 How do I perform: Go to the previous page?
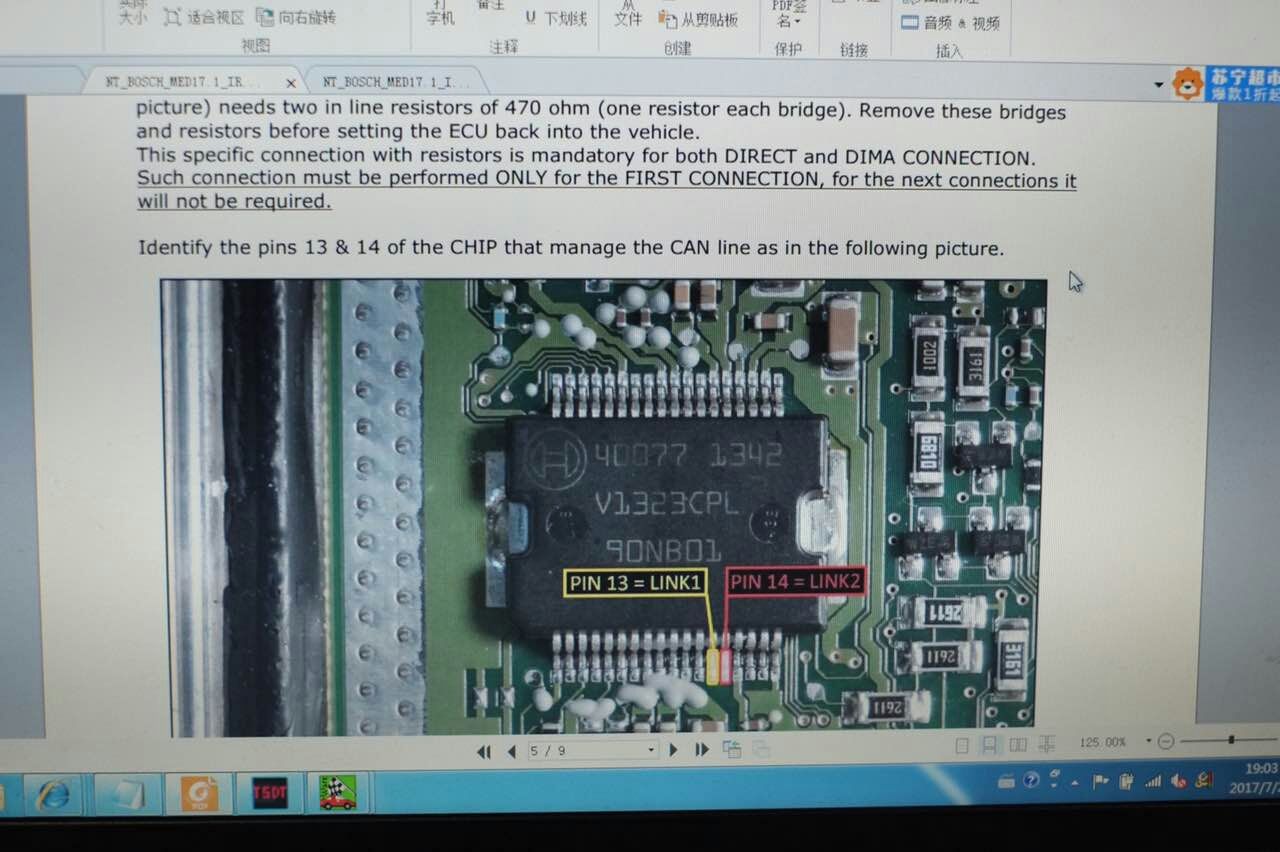(512, 750)
